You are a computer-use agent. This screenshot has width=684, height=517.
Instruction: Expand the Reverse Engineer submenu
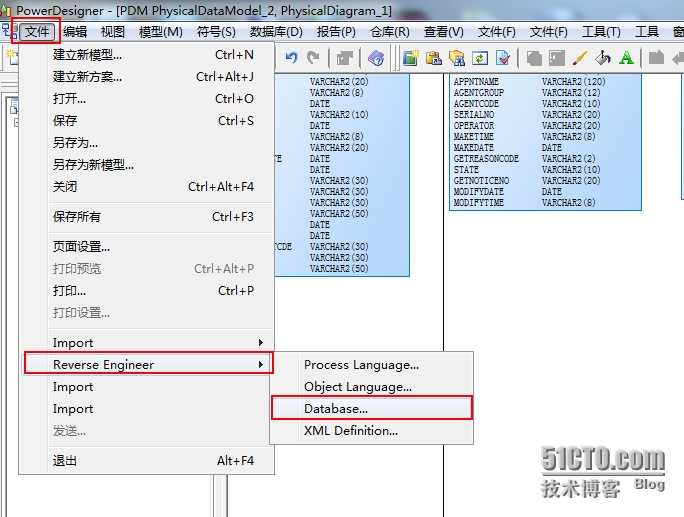tap(149, 364)
